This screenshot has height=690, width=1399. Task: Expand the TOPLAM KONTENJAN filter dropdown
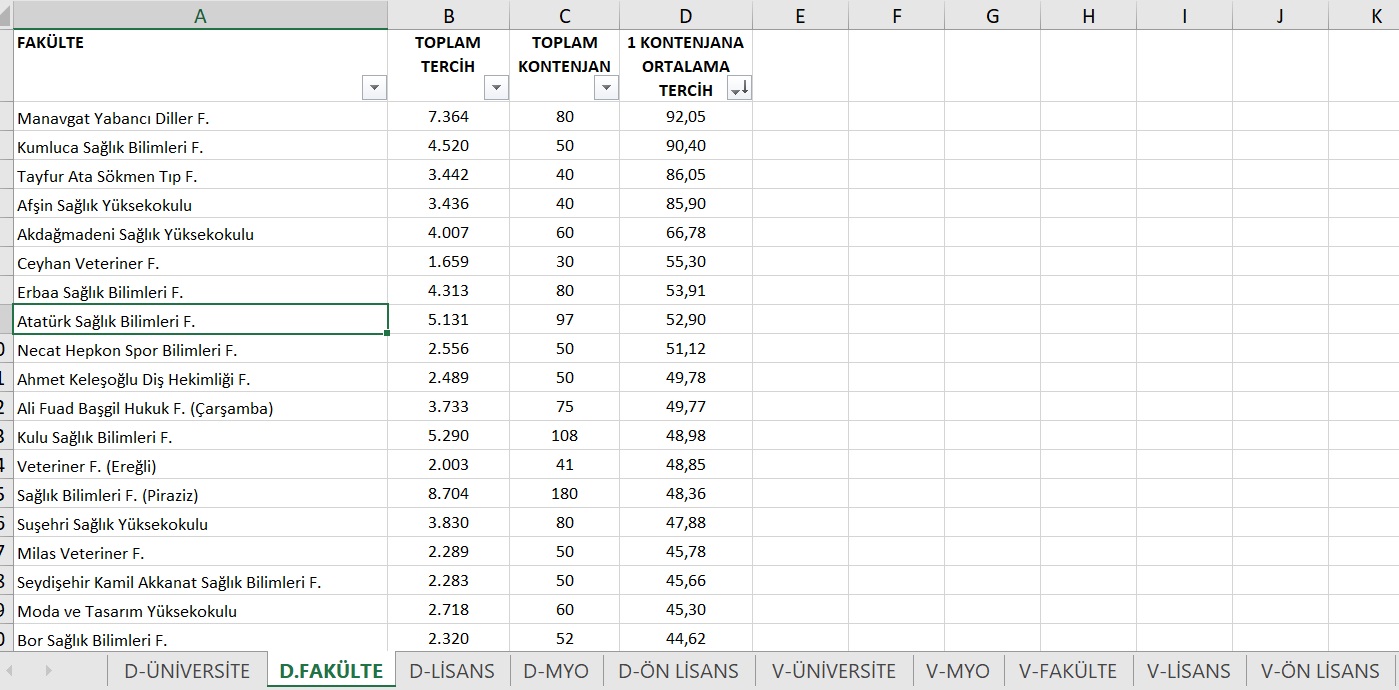(606, 88)
